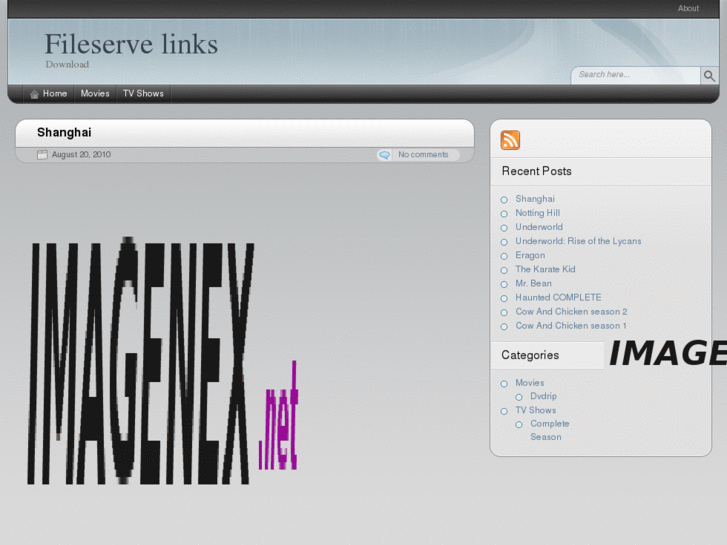Go to the Home menu item
727x545 pixels.
[x=55, y=94]
